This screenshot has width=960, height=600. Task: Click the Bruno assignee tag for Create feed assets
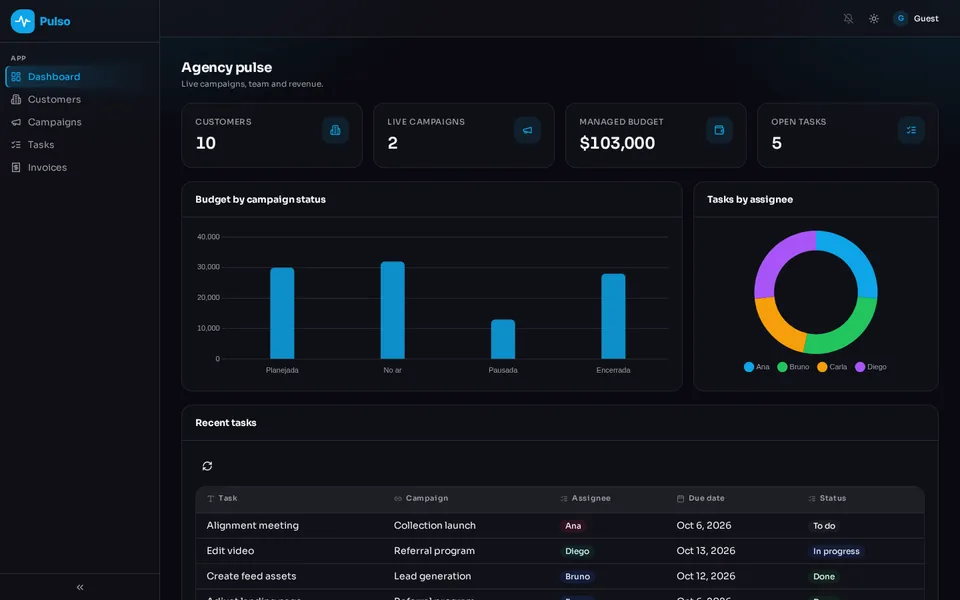(577, 577)
